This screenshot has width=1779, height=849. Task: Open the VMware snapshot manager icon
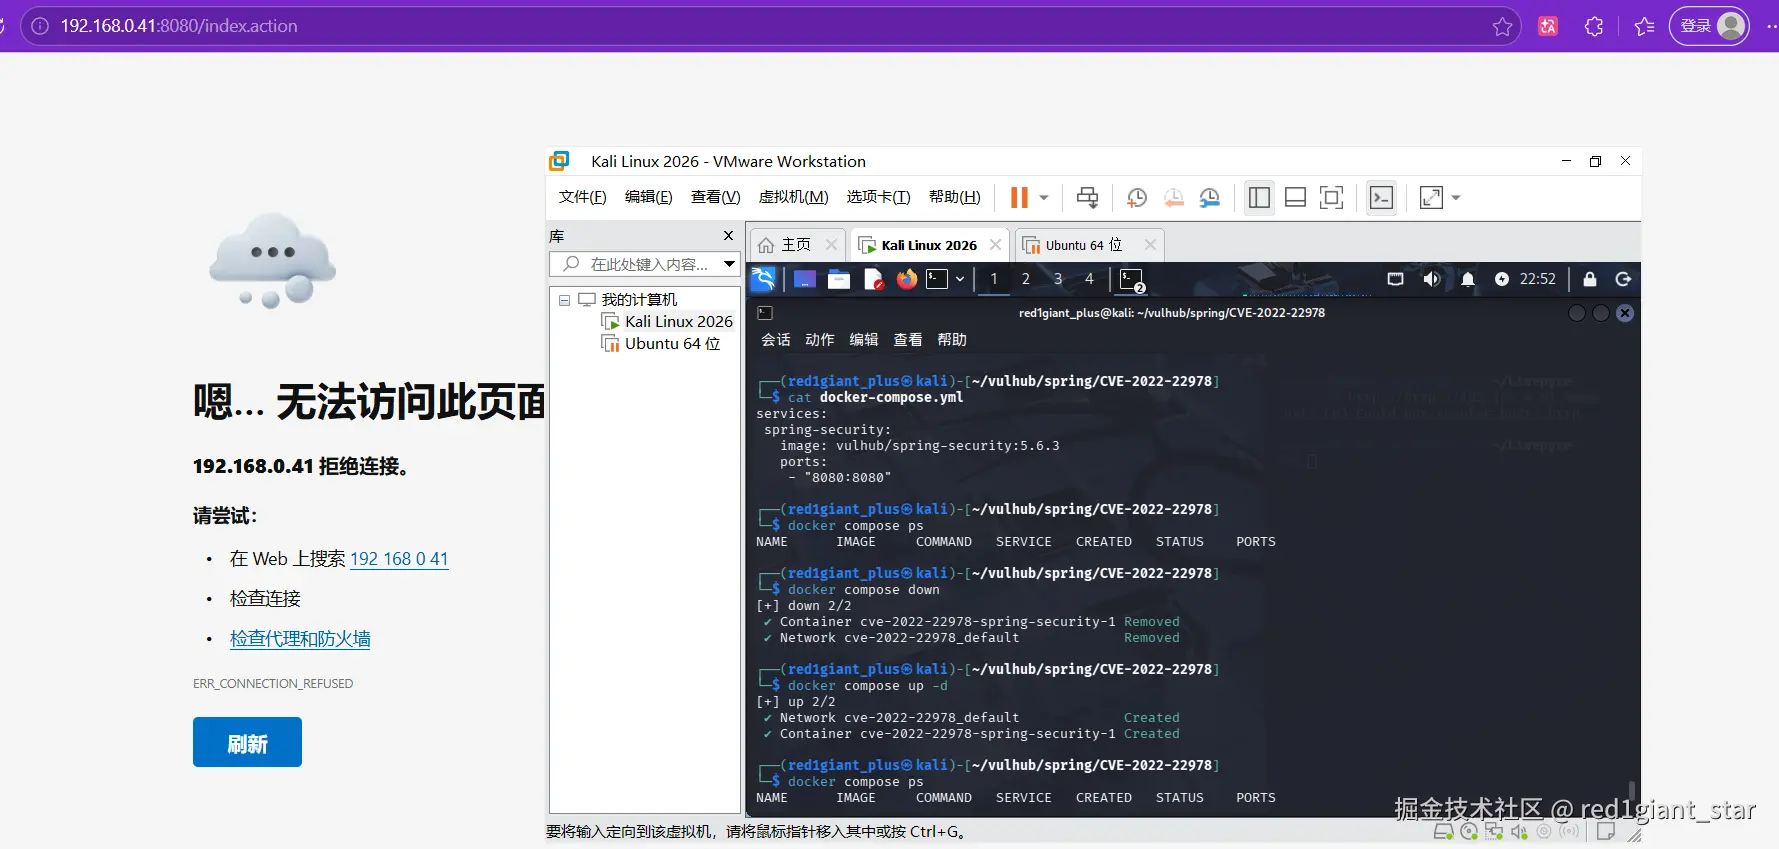[x=1210, y=198]
